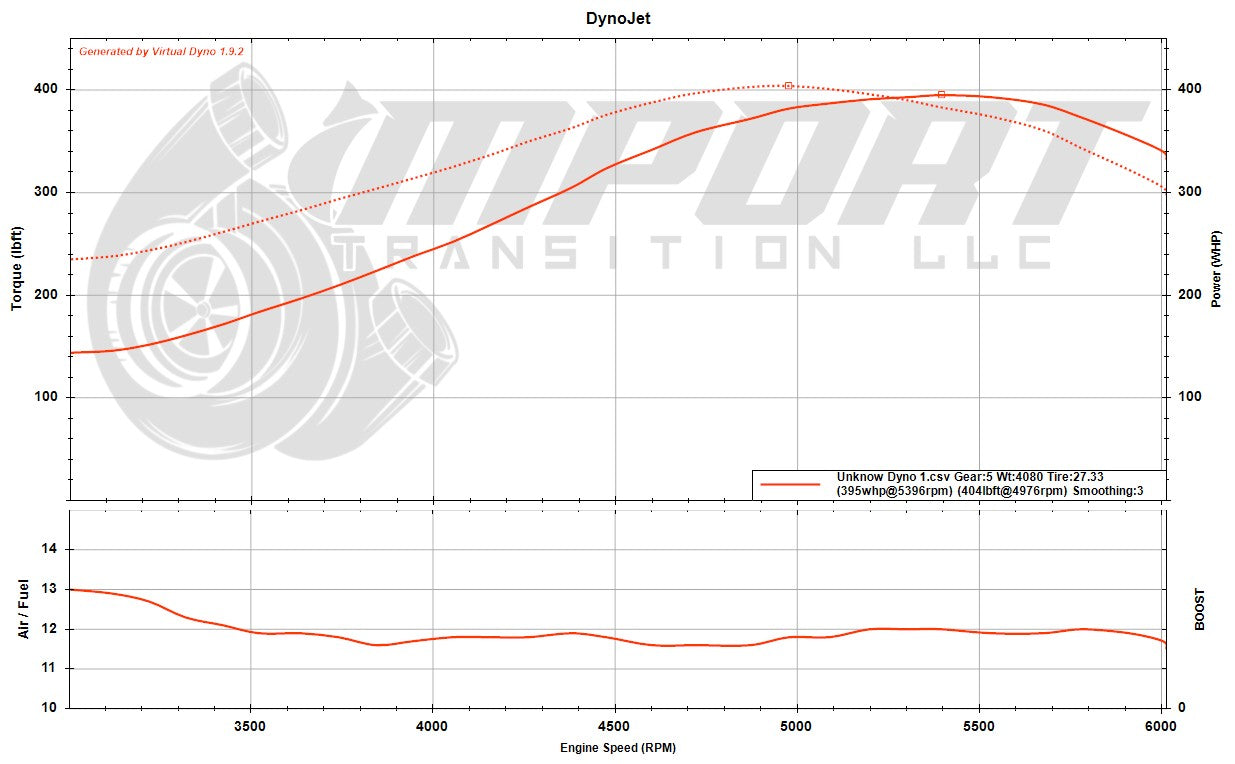Click the 400 tick on Power axis
The width and height of the screenshot is (1235, 764).
tap(1188, 89)
